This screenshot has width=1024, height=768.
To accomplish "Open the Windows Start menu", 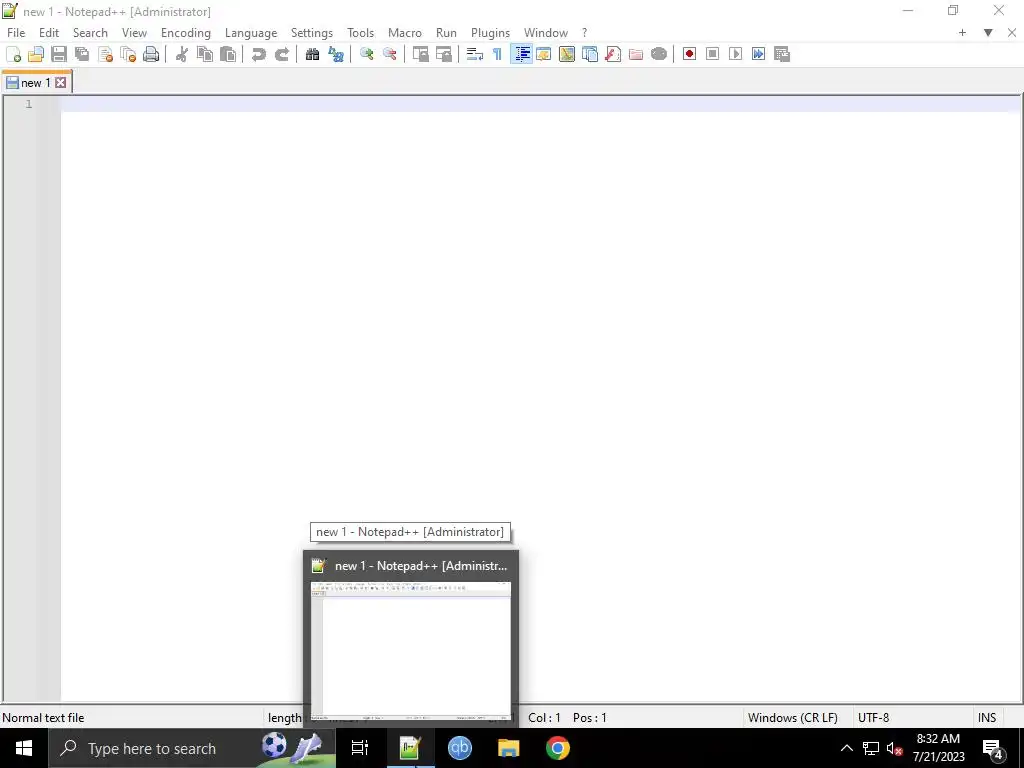I will click(24, 748).
